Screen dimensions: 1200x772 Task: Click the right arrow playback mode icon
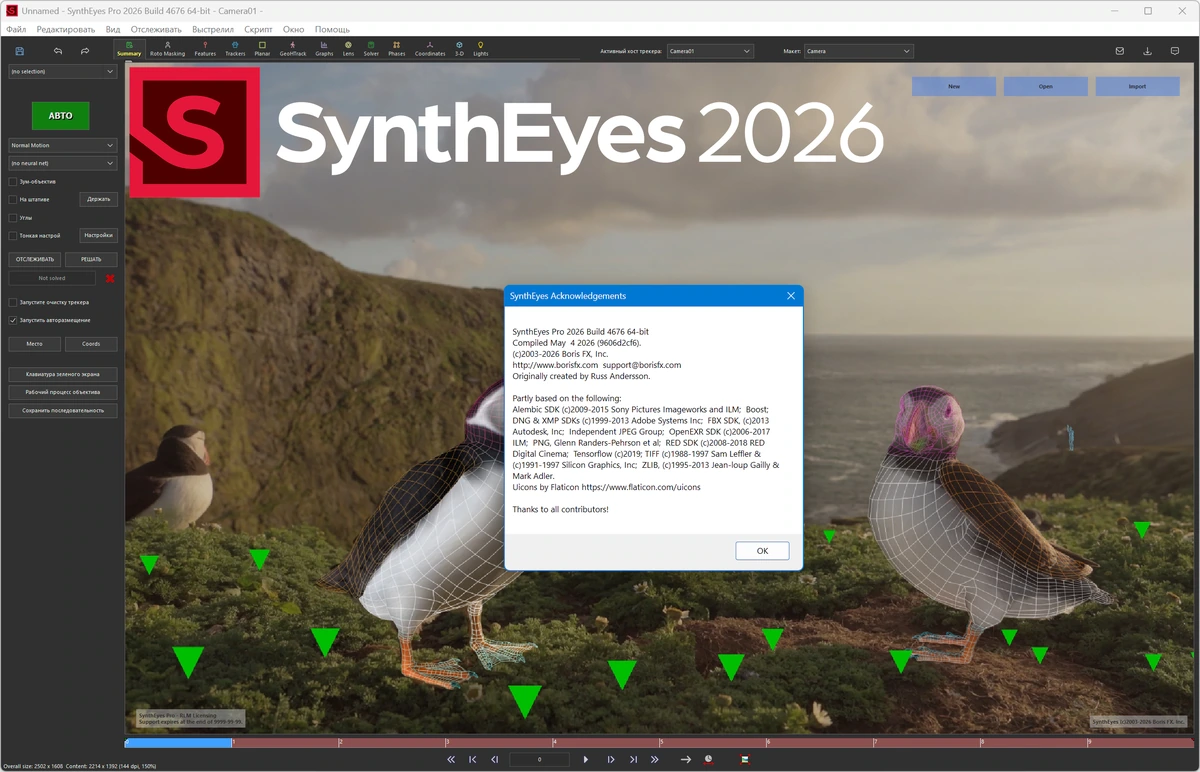[x=686, y=760]
